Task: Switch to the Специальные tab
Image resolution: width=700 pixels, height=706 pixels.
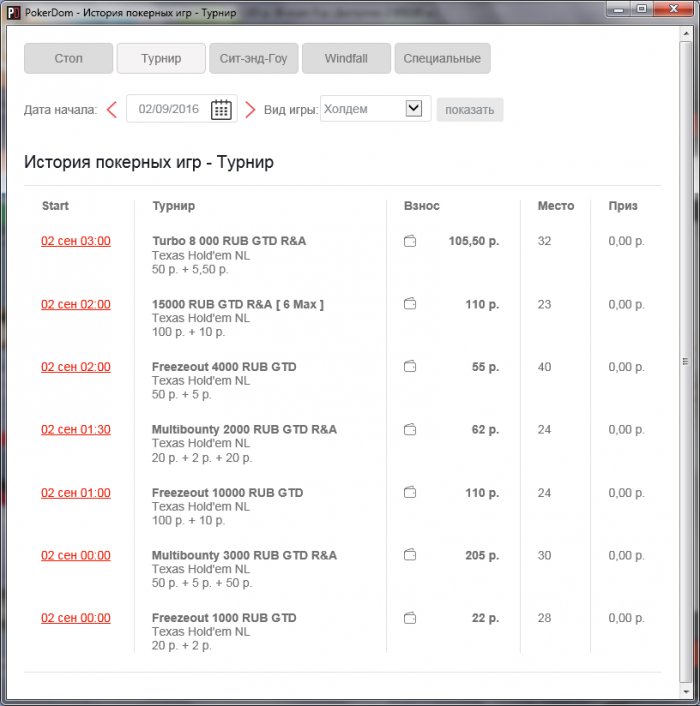Action: tap(443, 58)
